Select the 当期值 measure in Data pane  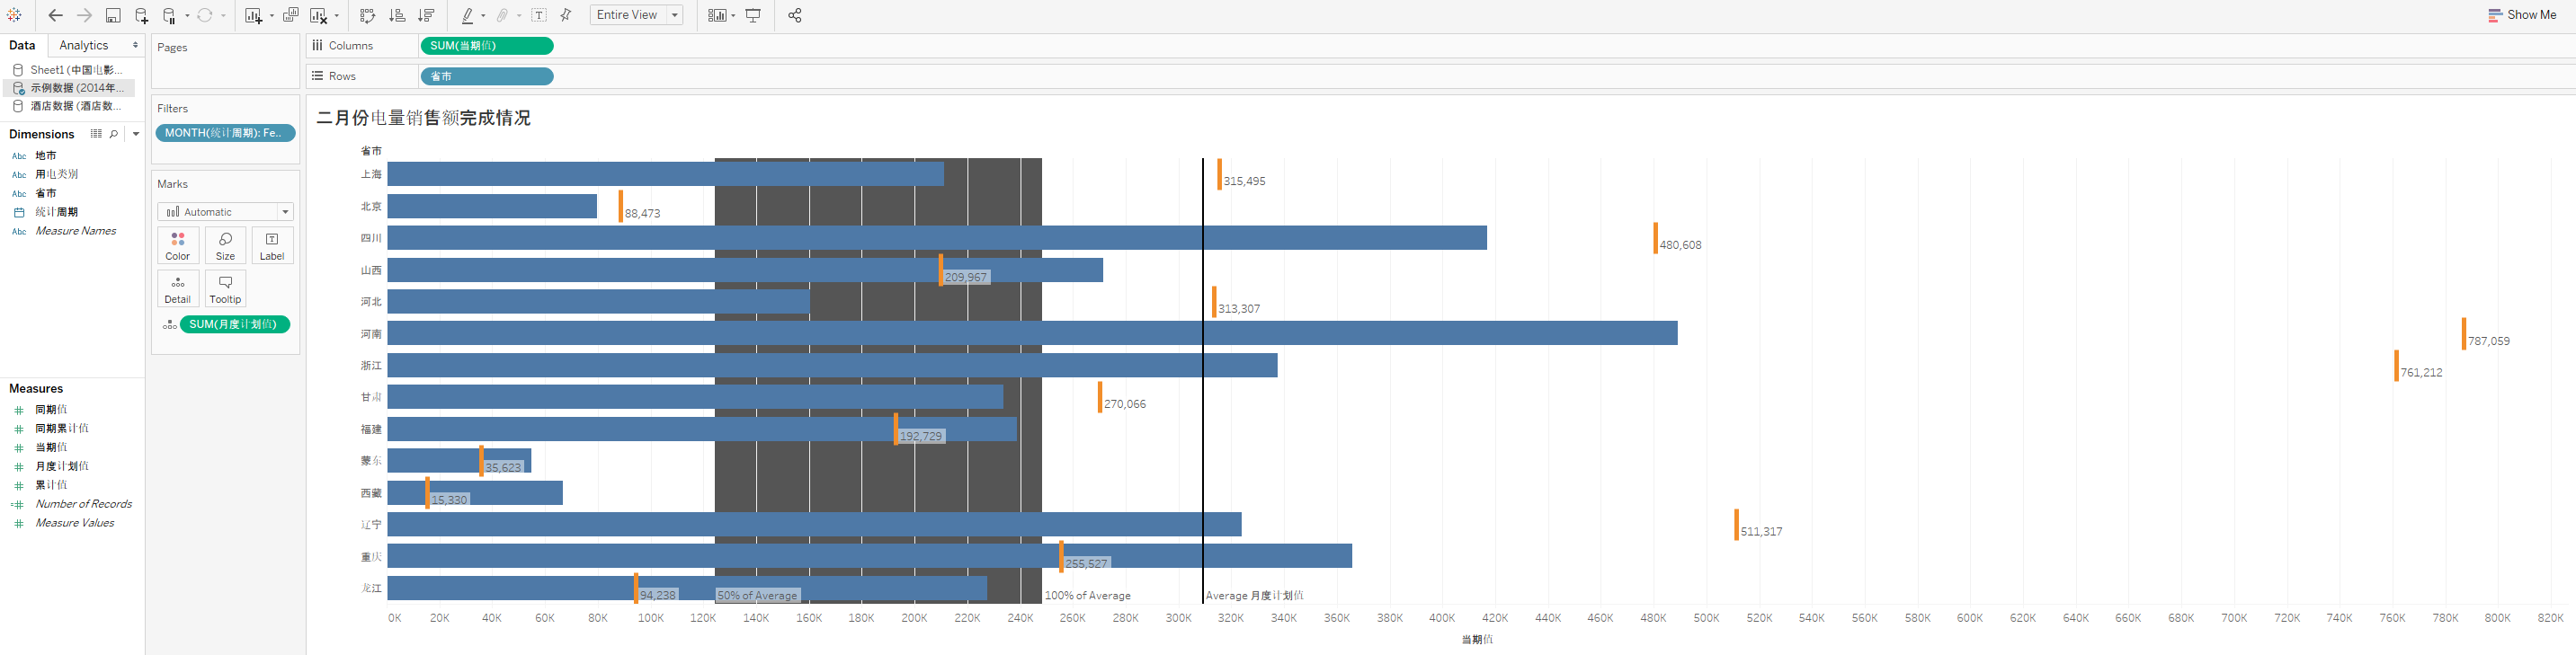pos(52,447)
